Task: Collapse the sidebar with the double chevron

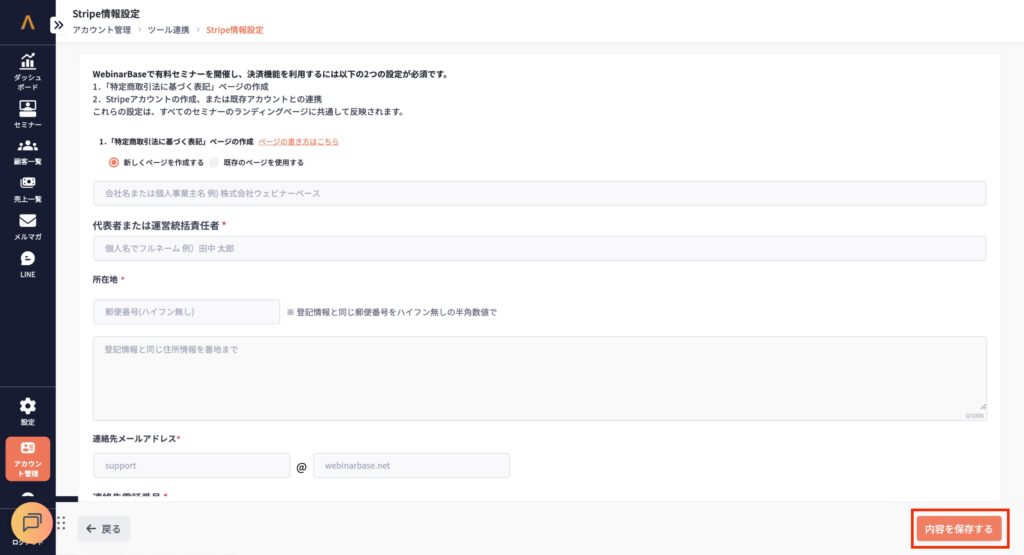Action: (x=58, y=25)
